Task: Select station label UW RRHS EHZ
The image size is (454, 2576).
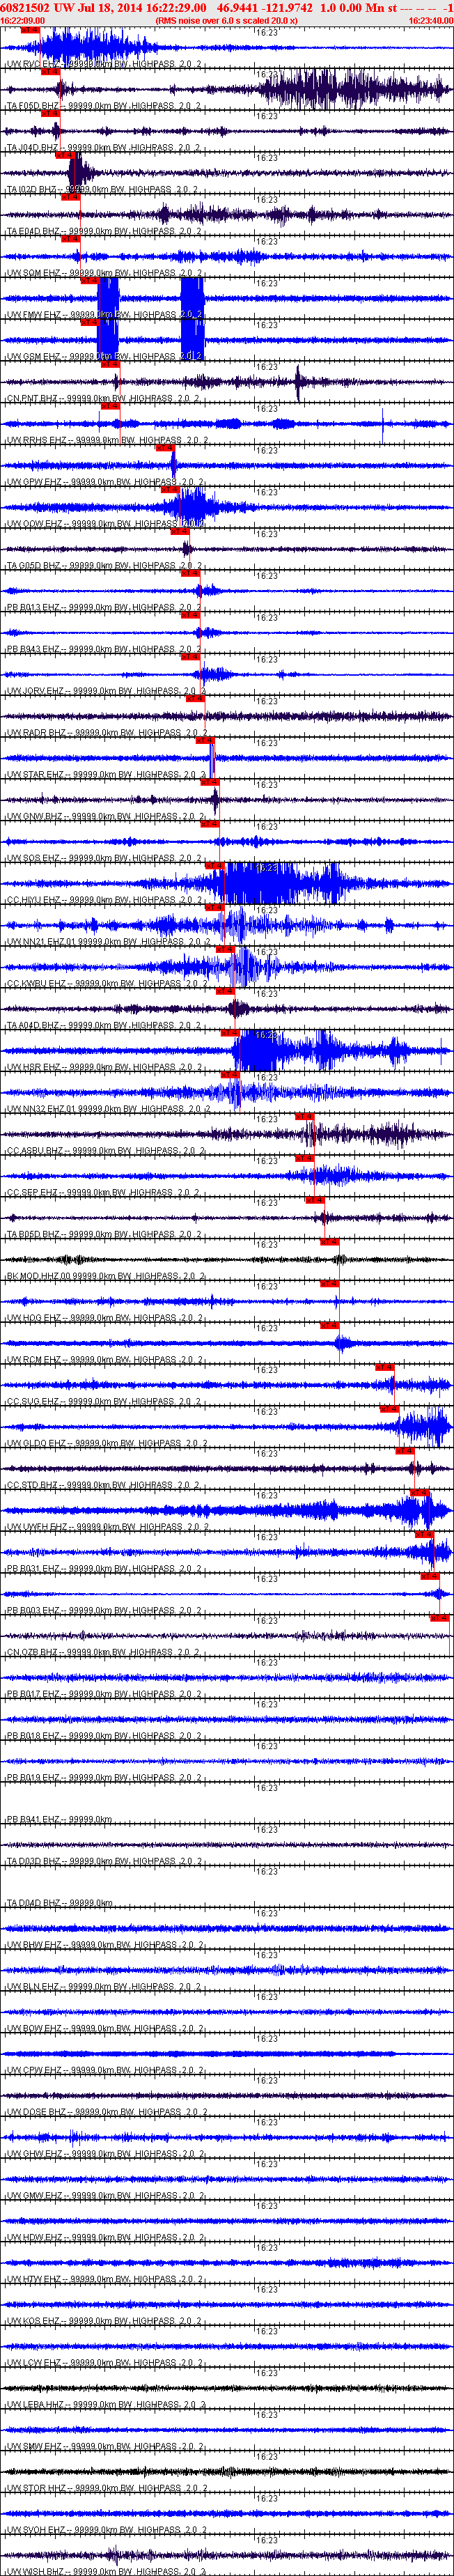Action: pos(37,441)
